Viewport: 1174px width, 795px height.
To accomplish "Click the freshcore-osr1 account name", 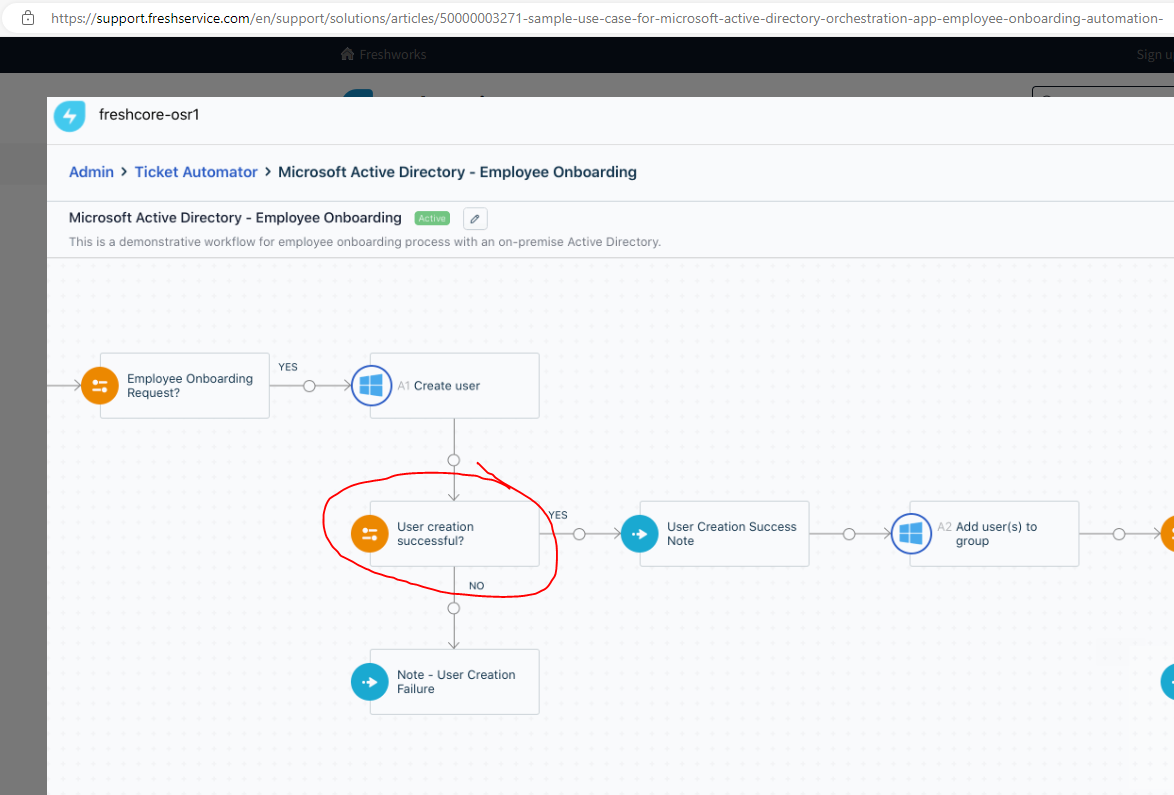I will click(x=149, y=115).
